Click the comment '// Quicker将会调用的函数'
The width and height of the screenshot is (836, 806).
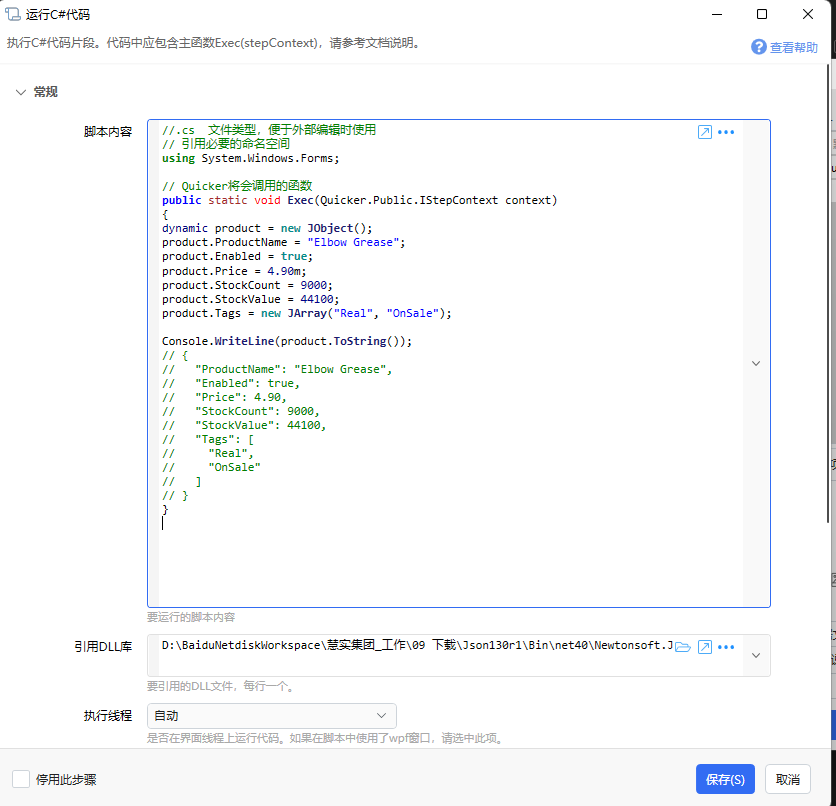click(237, 186)
